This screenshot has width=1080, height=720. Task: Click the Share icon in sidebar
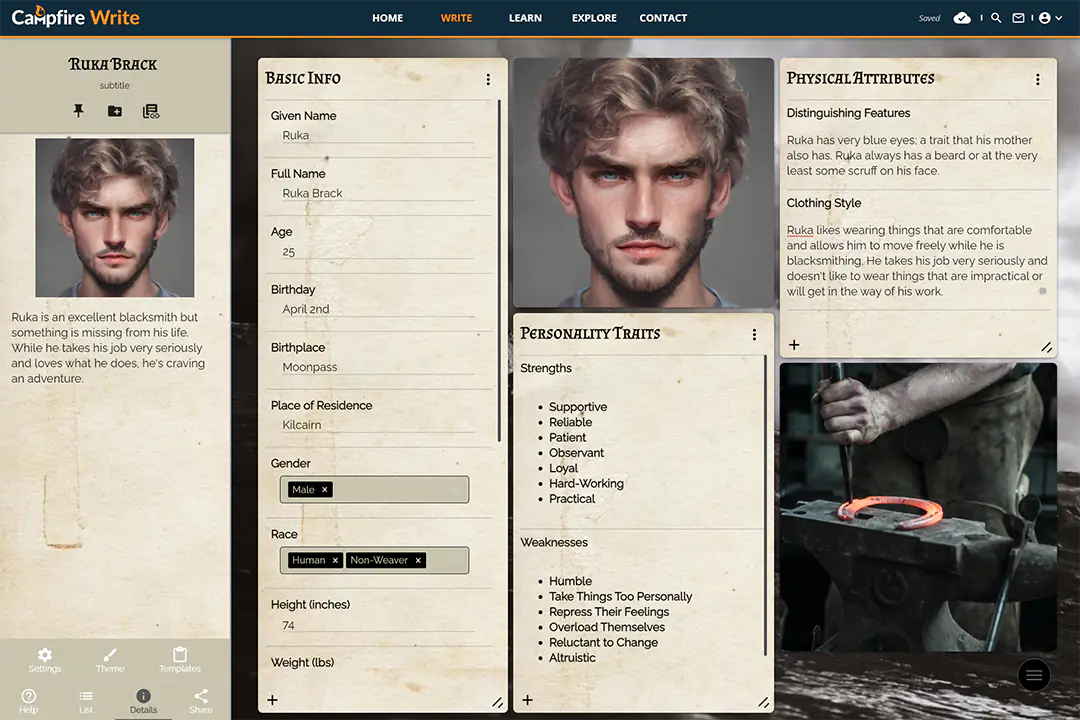click(x=201, y=701)
